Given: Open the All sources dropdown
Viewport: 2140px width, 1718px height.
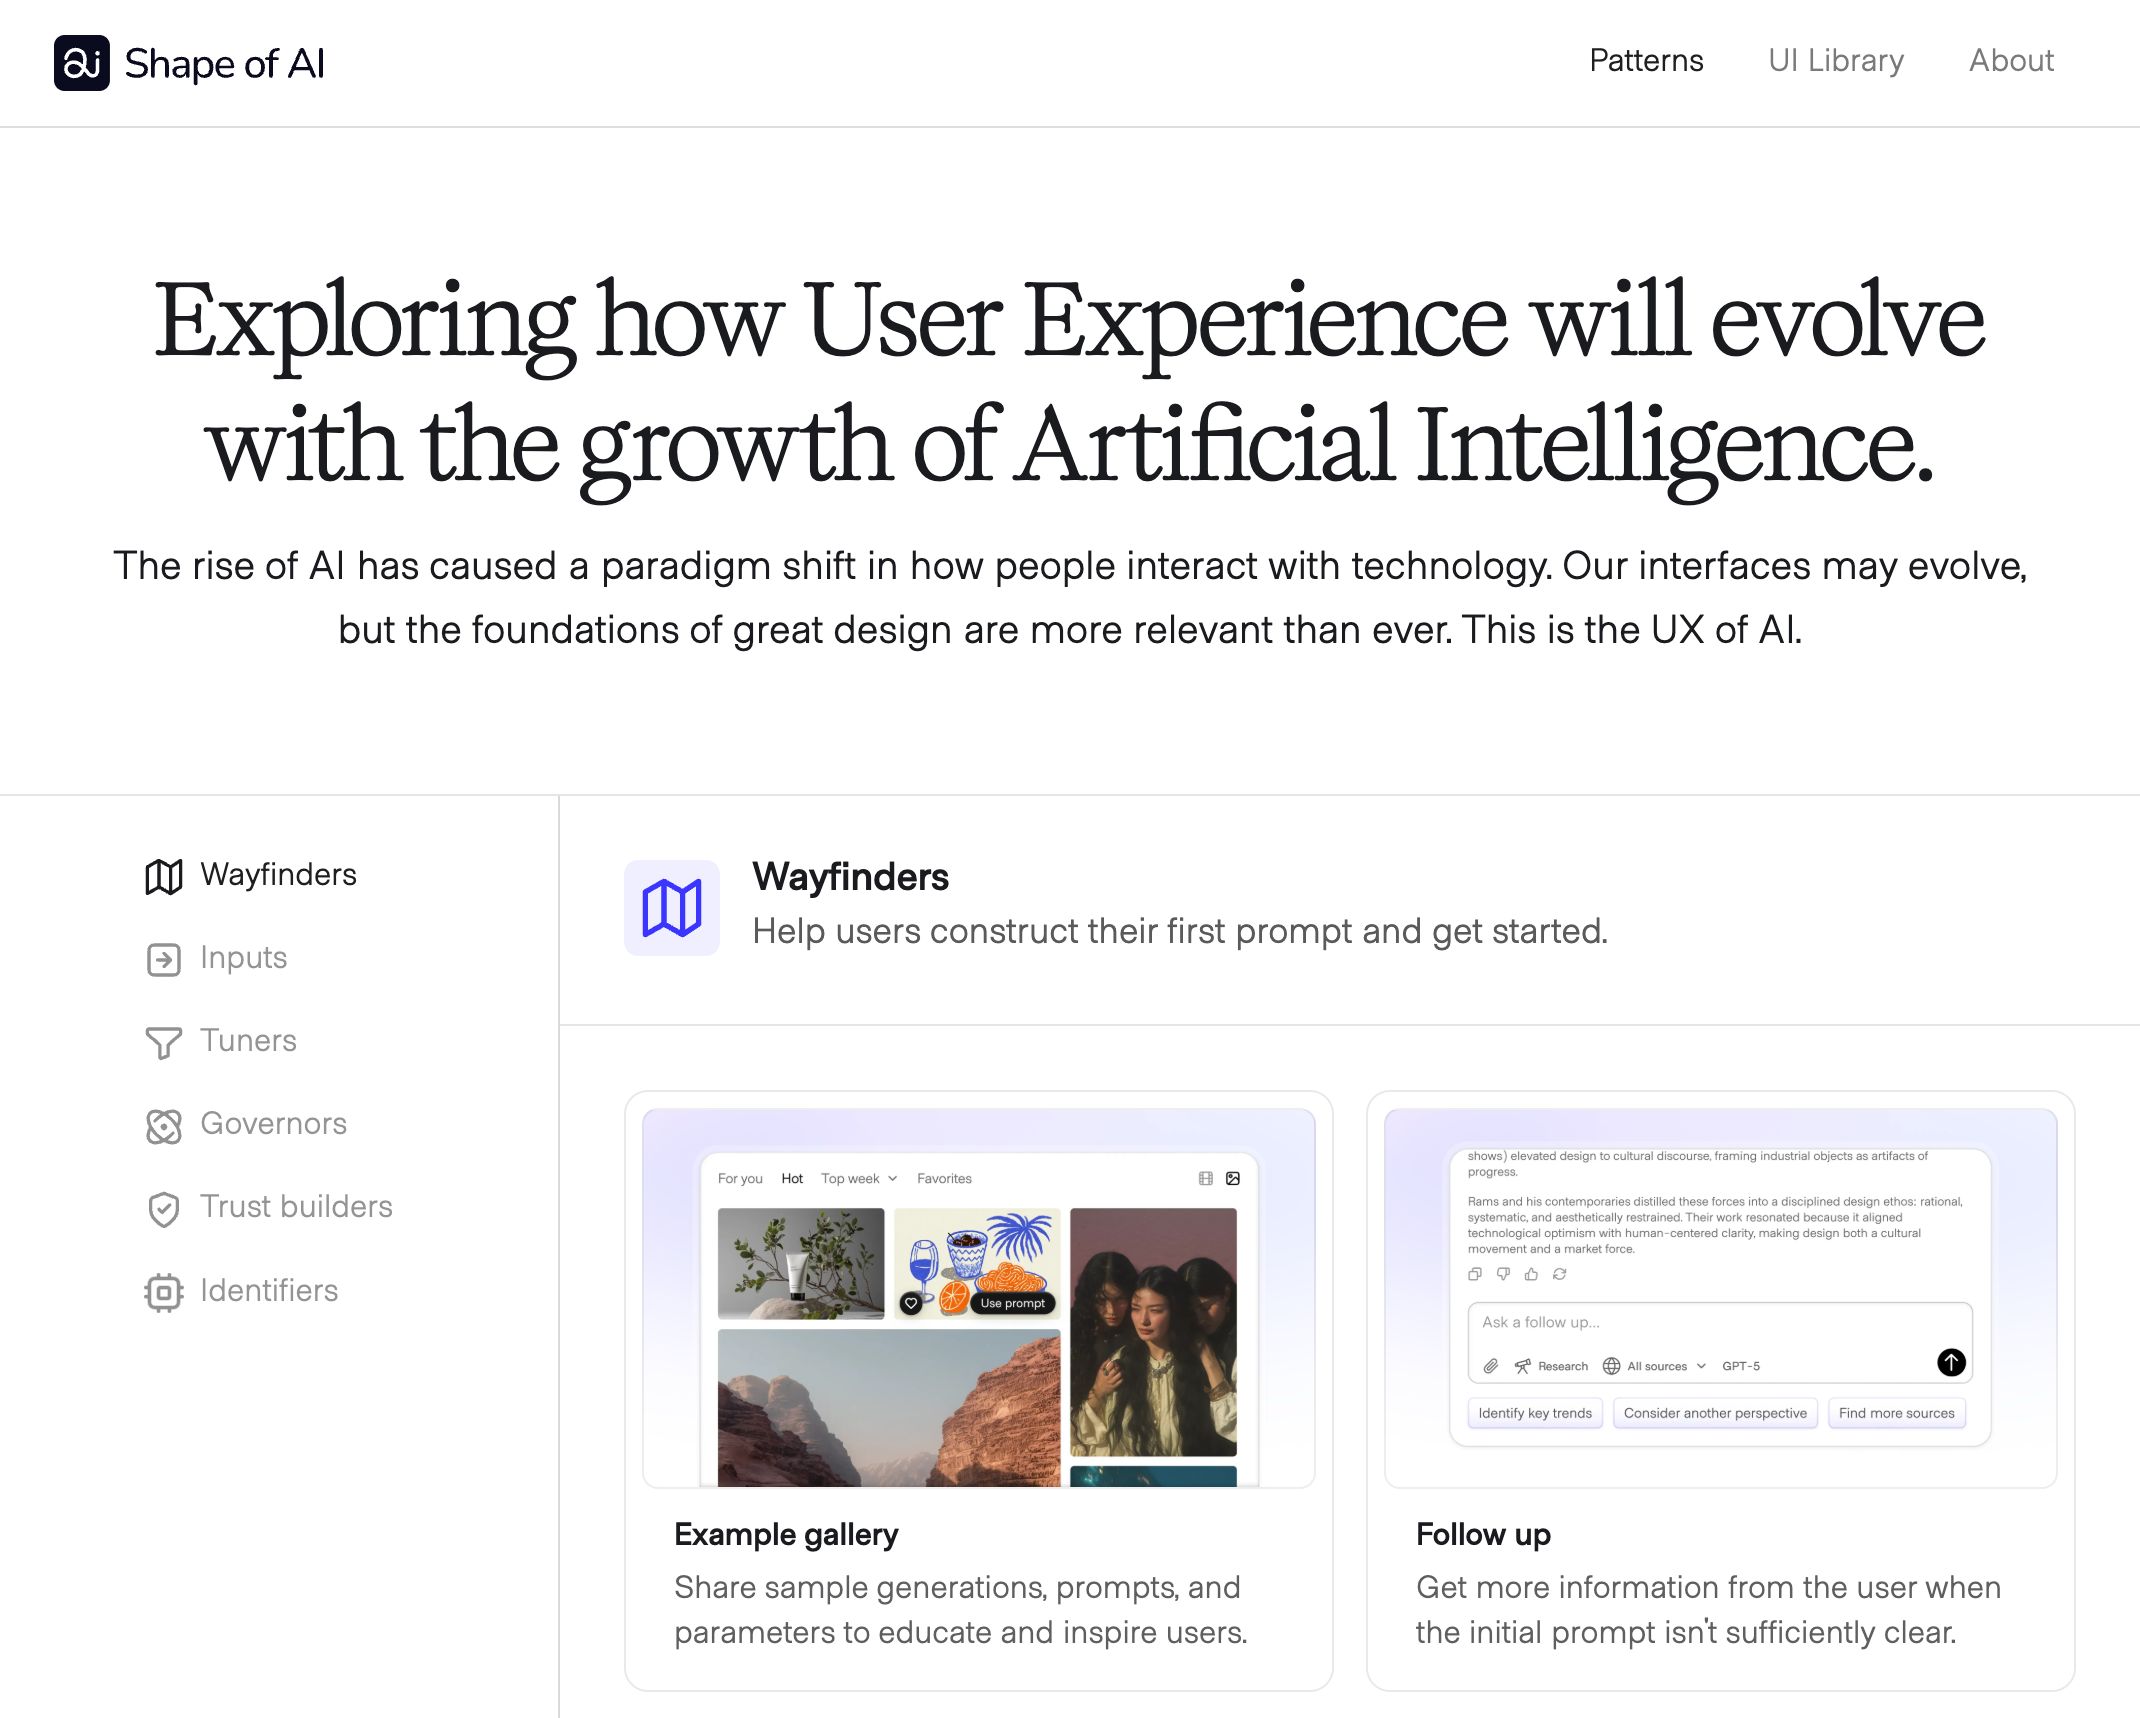Looking at the screenshot, I should coord(1655,1366).
